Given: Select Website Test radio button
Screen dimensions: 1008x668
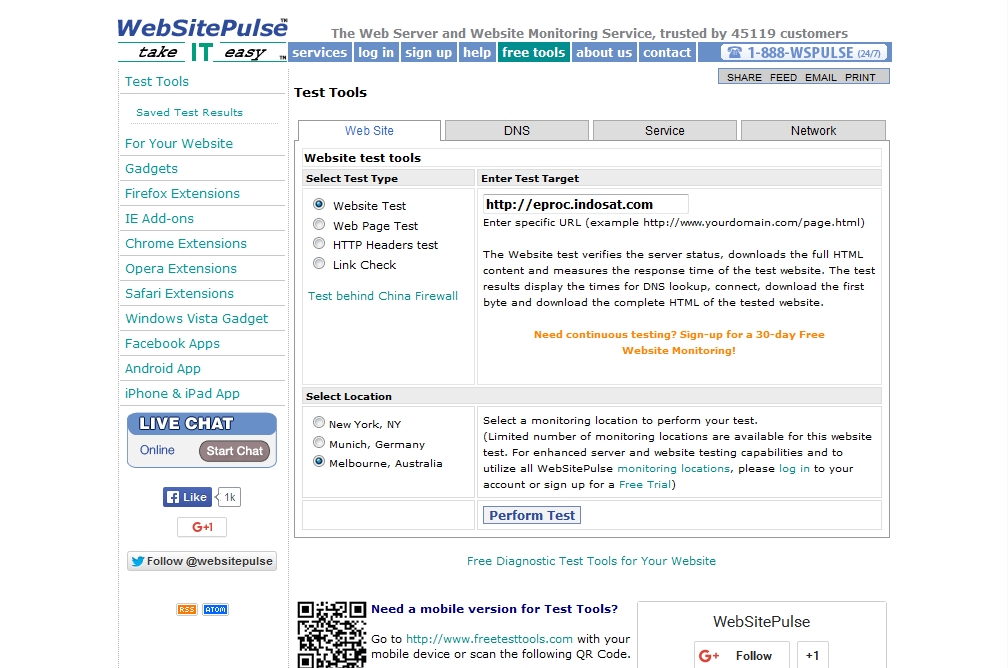Looking at the screenshot, I should click(319, 204).
